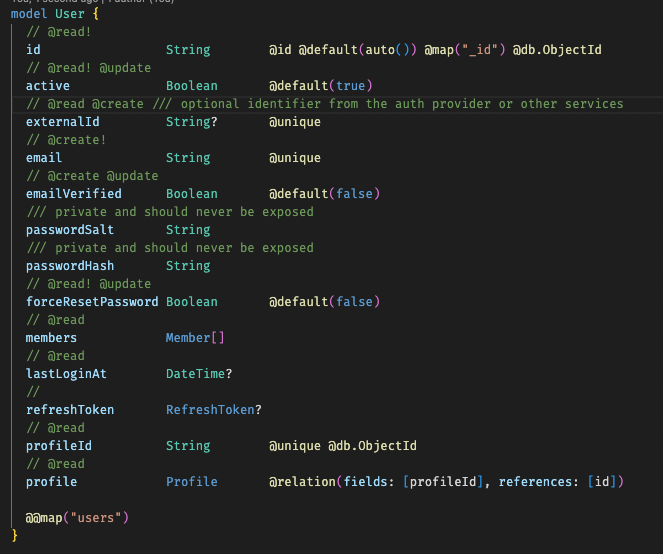Click the 'String' type of passwordSalt
The image size is (663, 554).
(188, 230)
